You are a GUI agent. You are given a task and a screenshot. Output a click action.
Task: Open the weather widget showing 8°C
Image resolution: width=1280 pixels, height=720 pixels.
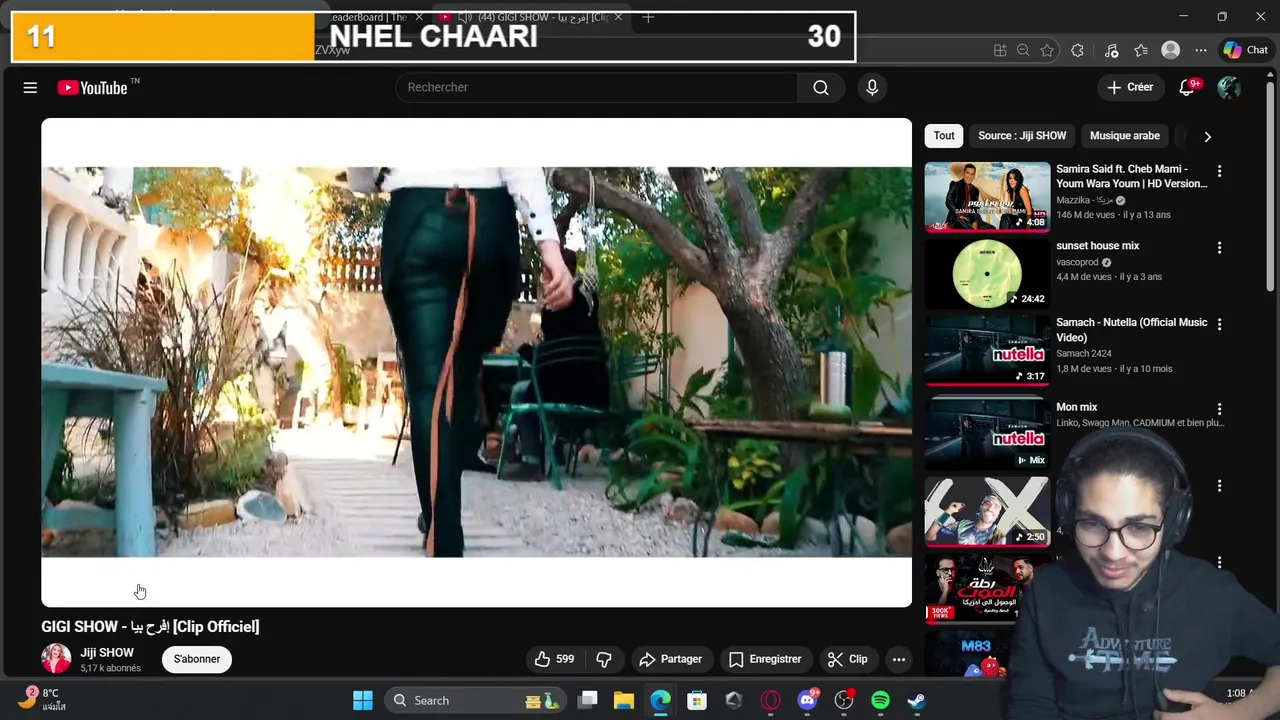[x=44, y=699]
